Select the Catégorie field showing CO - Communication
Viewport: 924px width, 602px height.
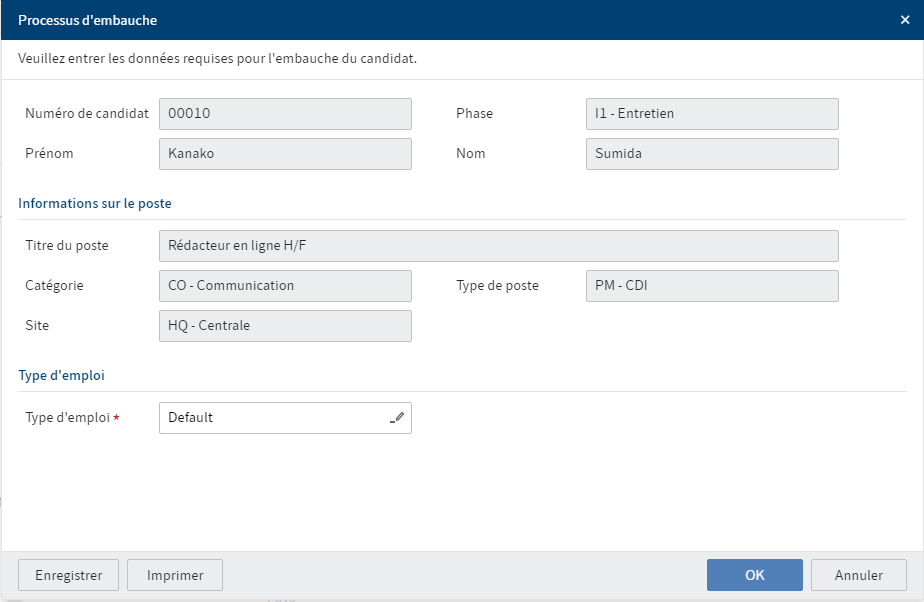tap(285, 286)
